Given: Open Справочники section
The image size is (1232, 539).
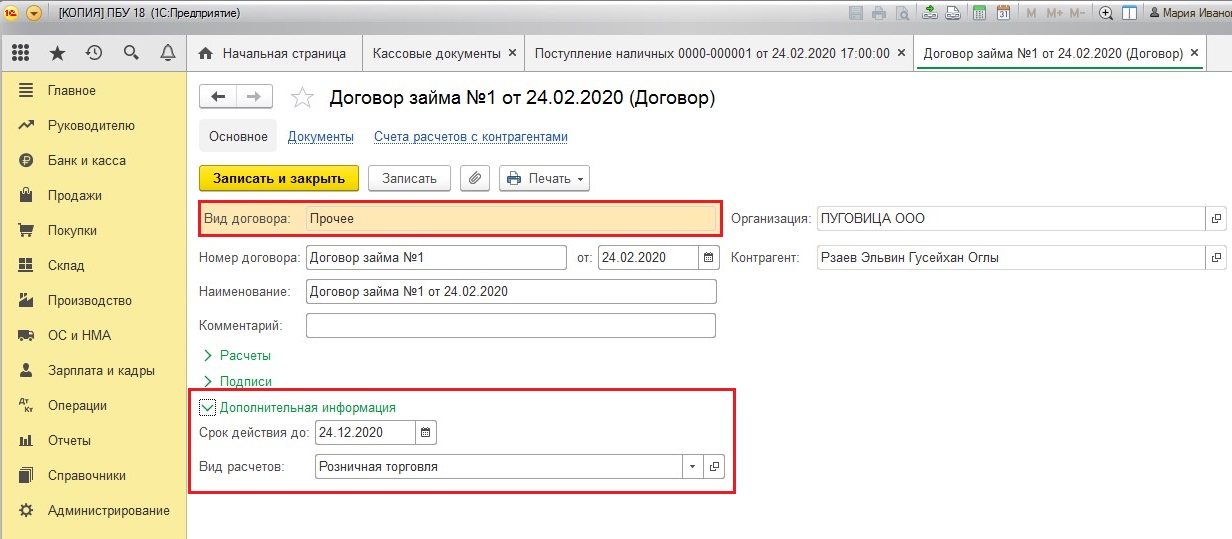Looking at the screenshot, I should (93, 475).
